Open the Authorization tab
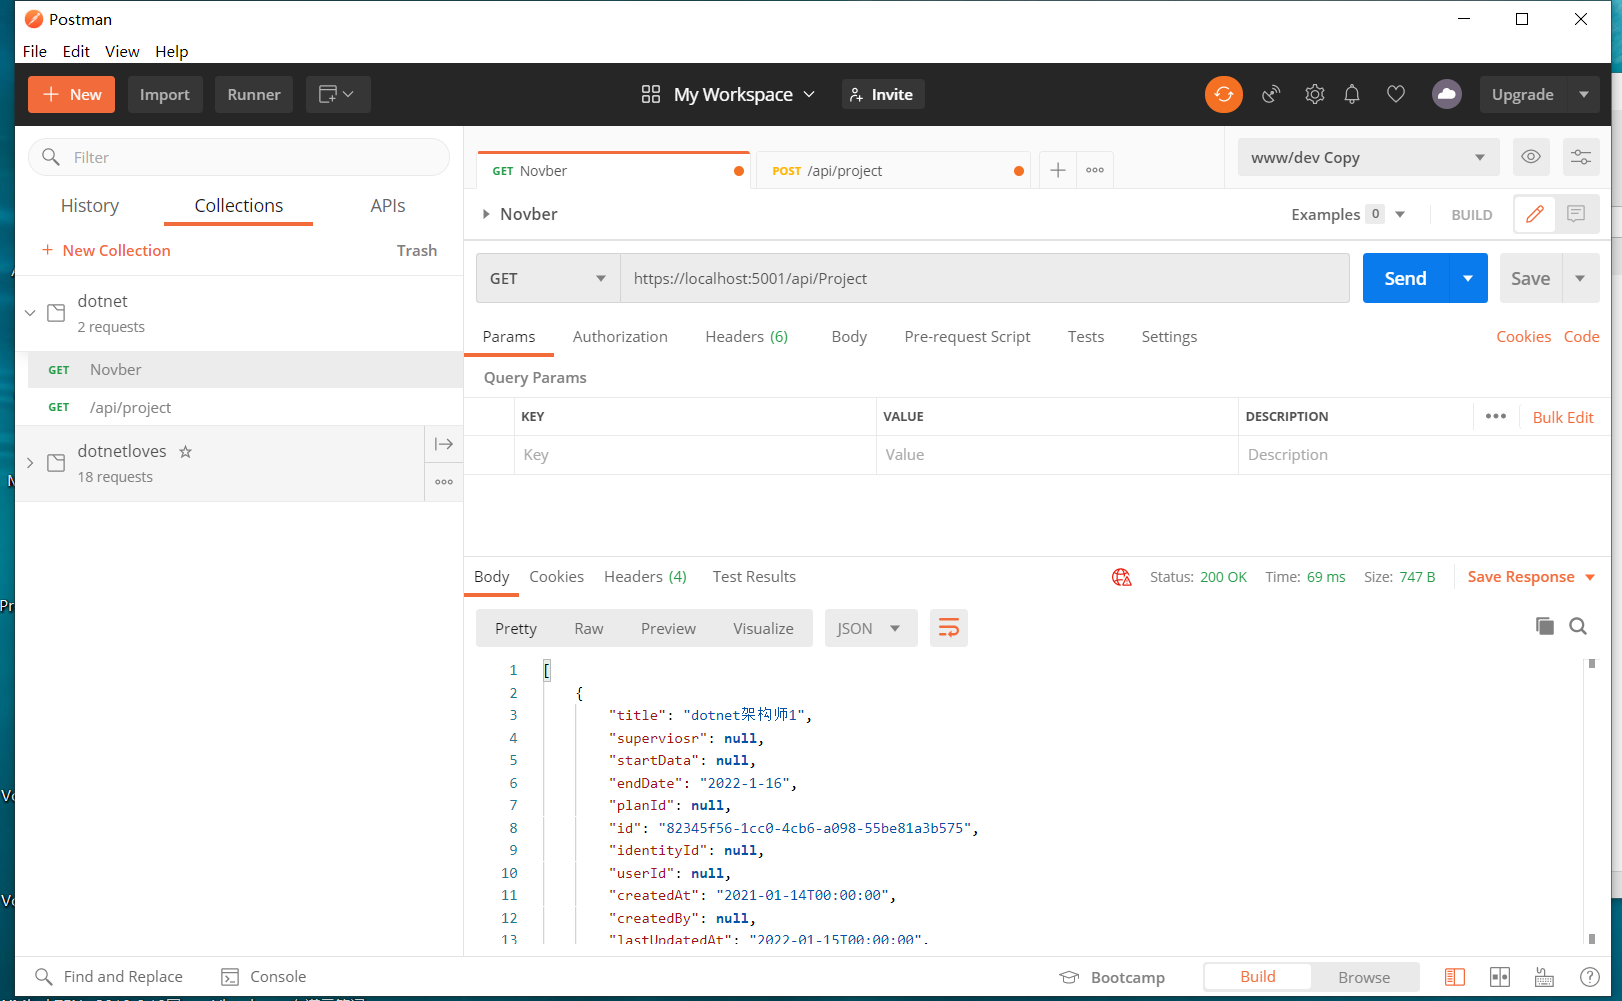1622x1001 pixels. pos(620,337)
